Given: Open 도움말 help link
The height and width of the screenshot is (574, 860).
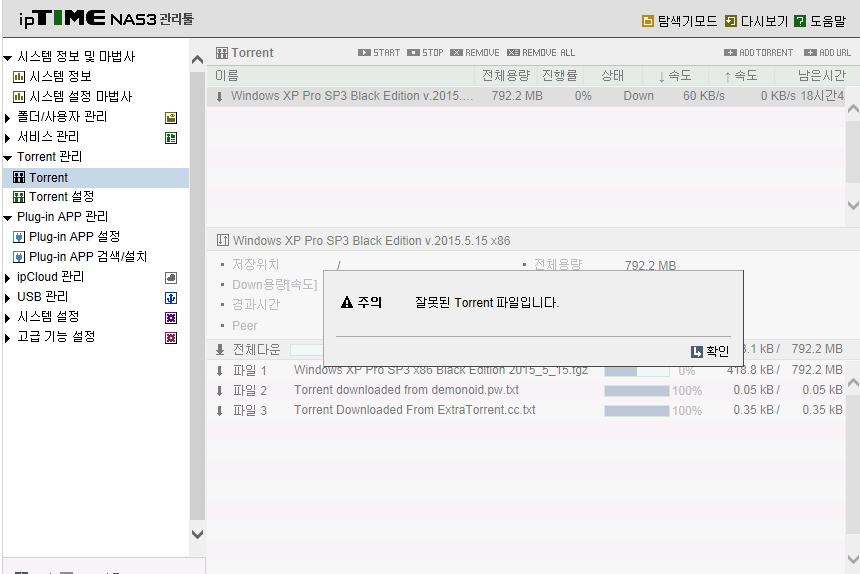Looking at the screenshot, I should coord(821,21).
